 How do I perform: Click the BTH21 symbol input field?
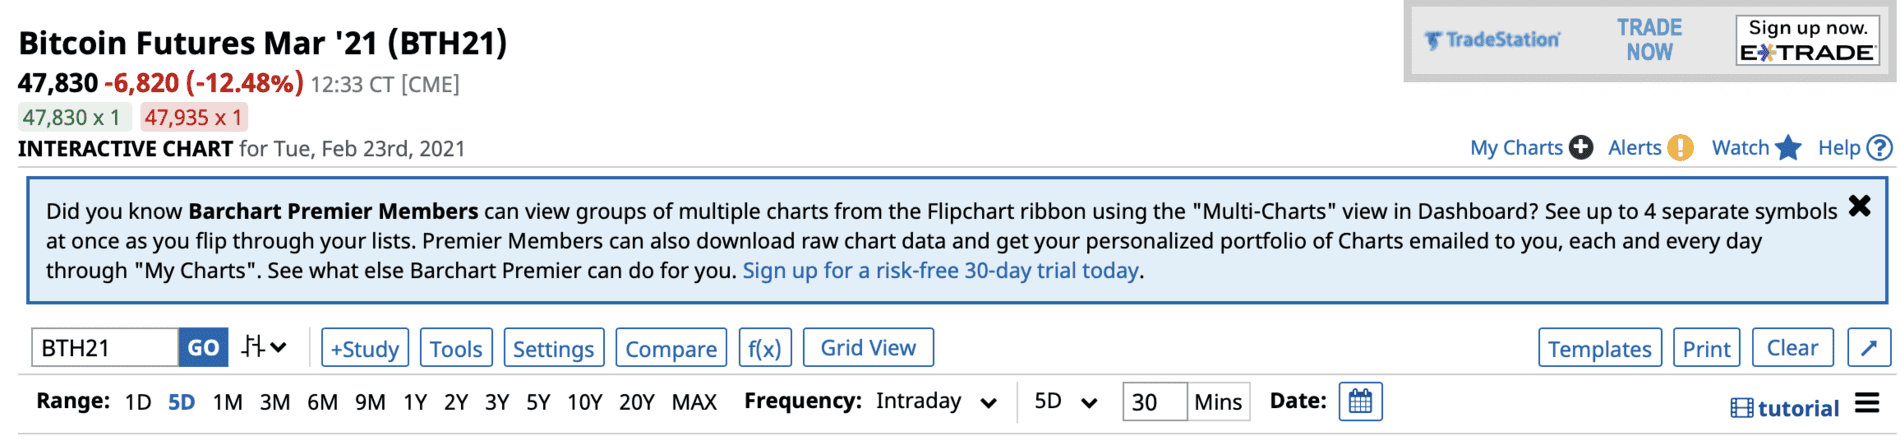[105, 348]
